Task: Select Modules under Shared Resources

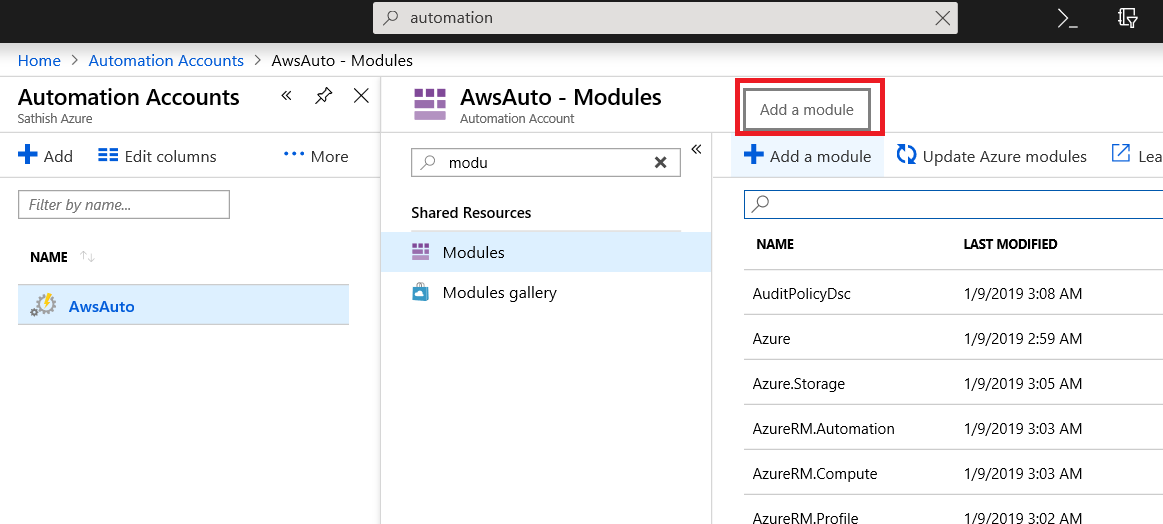Action: tap(473, 252)
